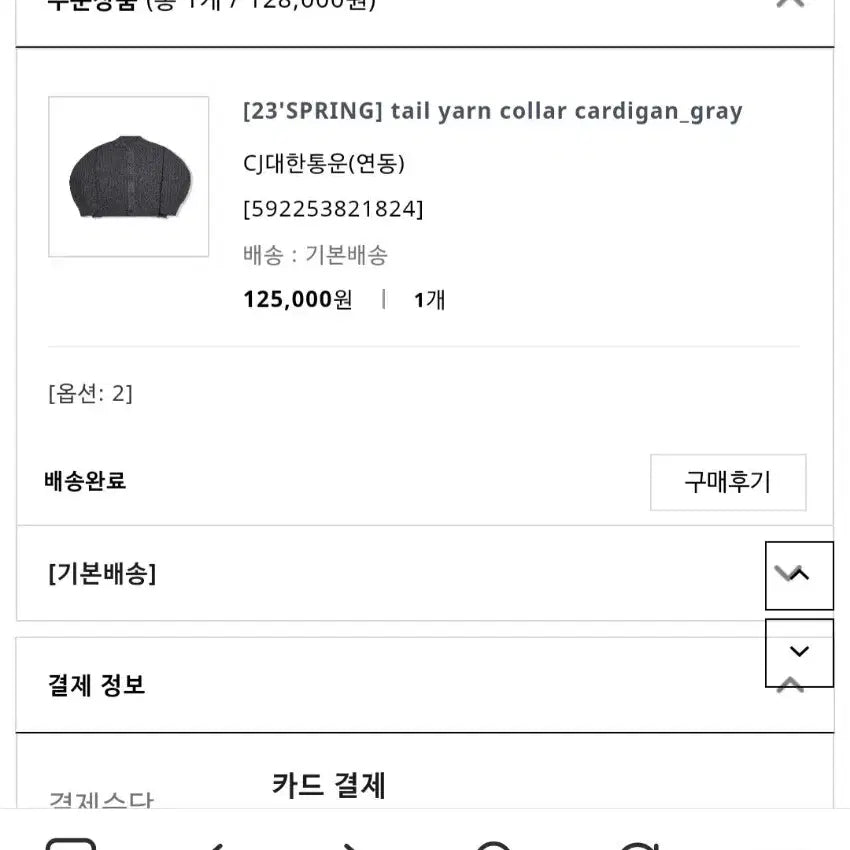The image size is (850, 850).
Task: Open CJ대한통운(연동) delivery tracking link
Action: (x=324, y=163)
